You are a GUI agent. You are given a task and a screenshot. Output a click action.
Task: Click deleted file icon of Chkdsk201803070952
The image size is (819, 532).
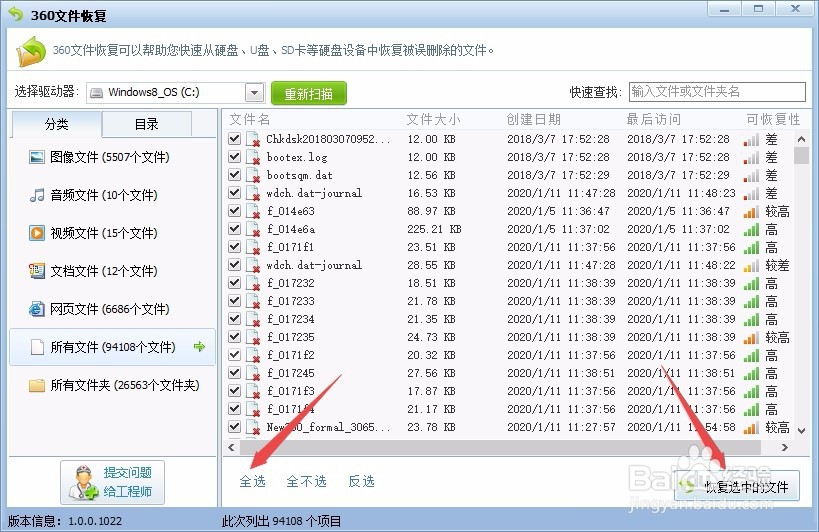coord(253,139)
